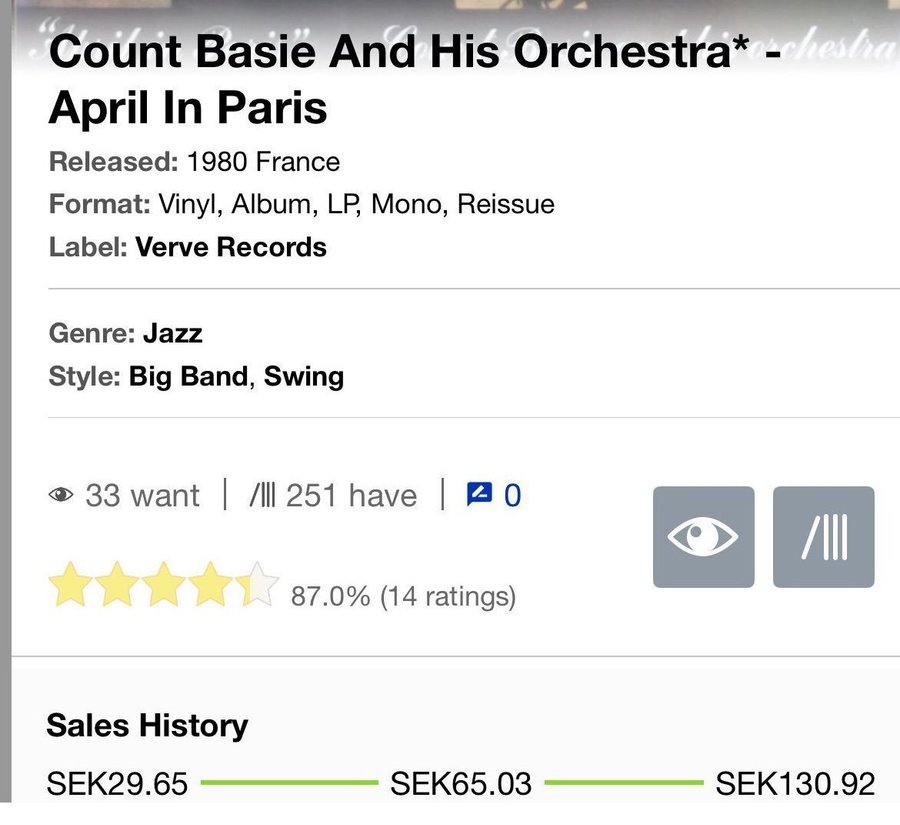
Task: Open the Big Band style link
Action: pos(188,377)
